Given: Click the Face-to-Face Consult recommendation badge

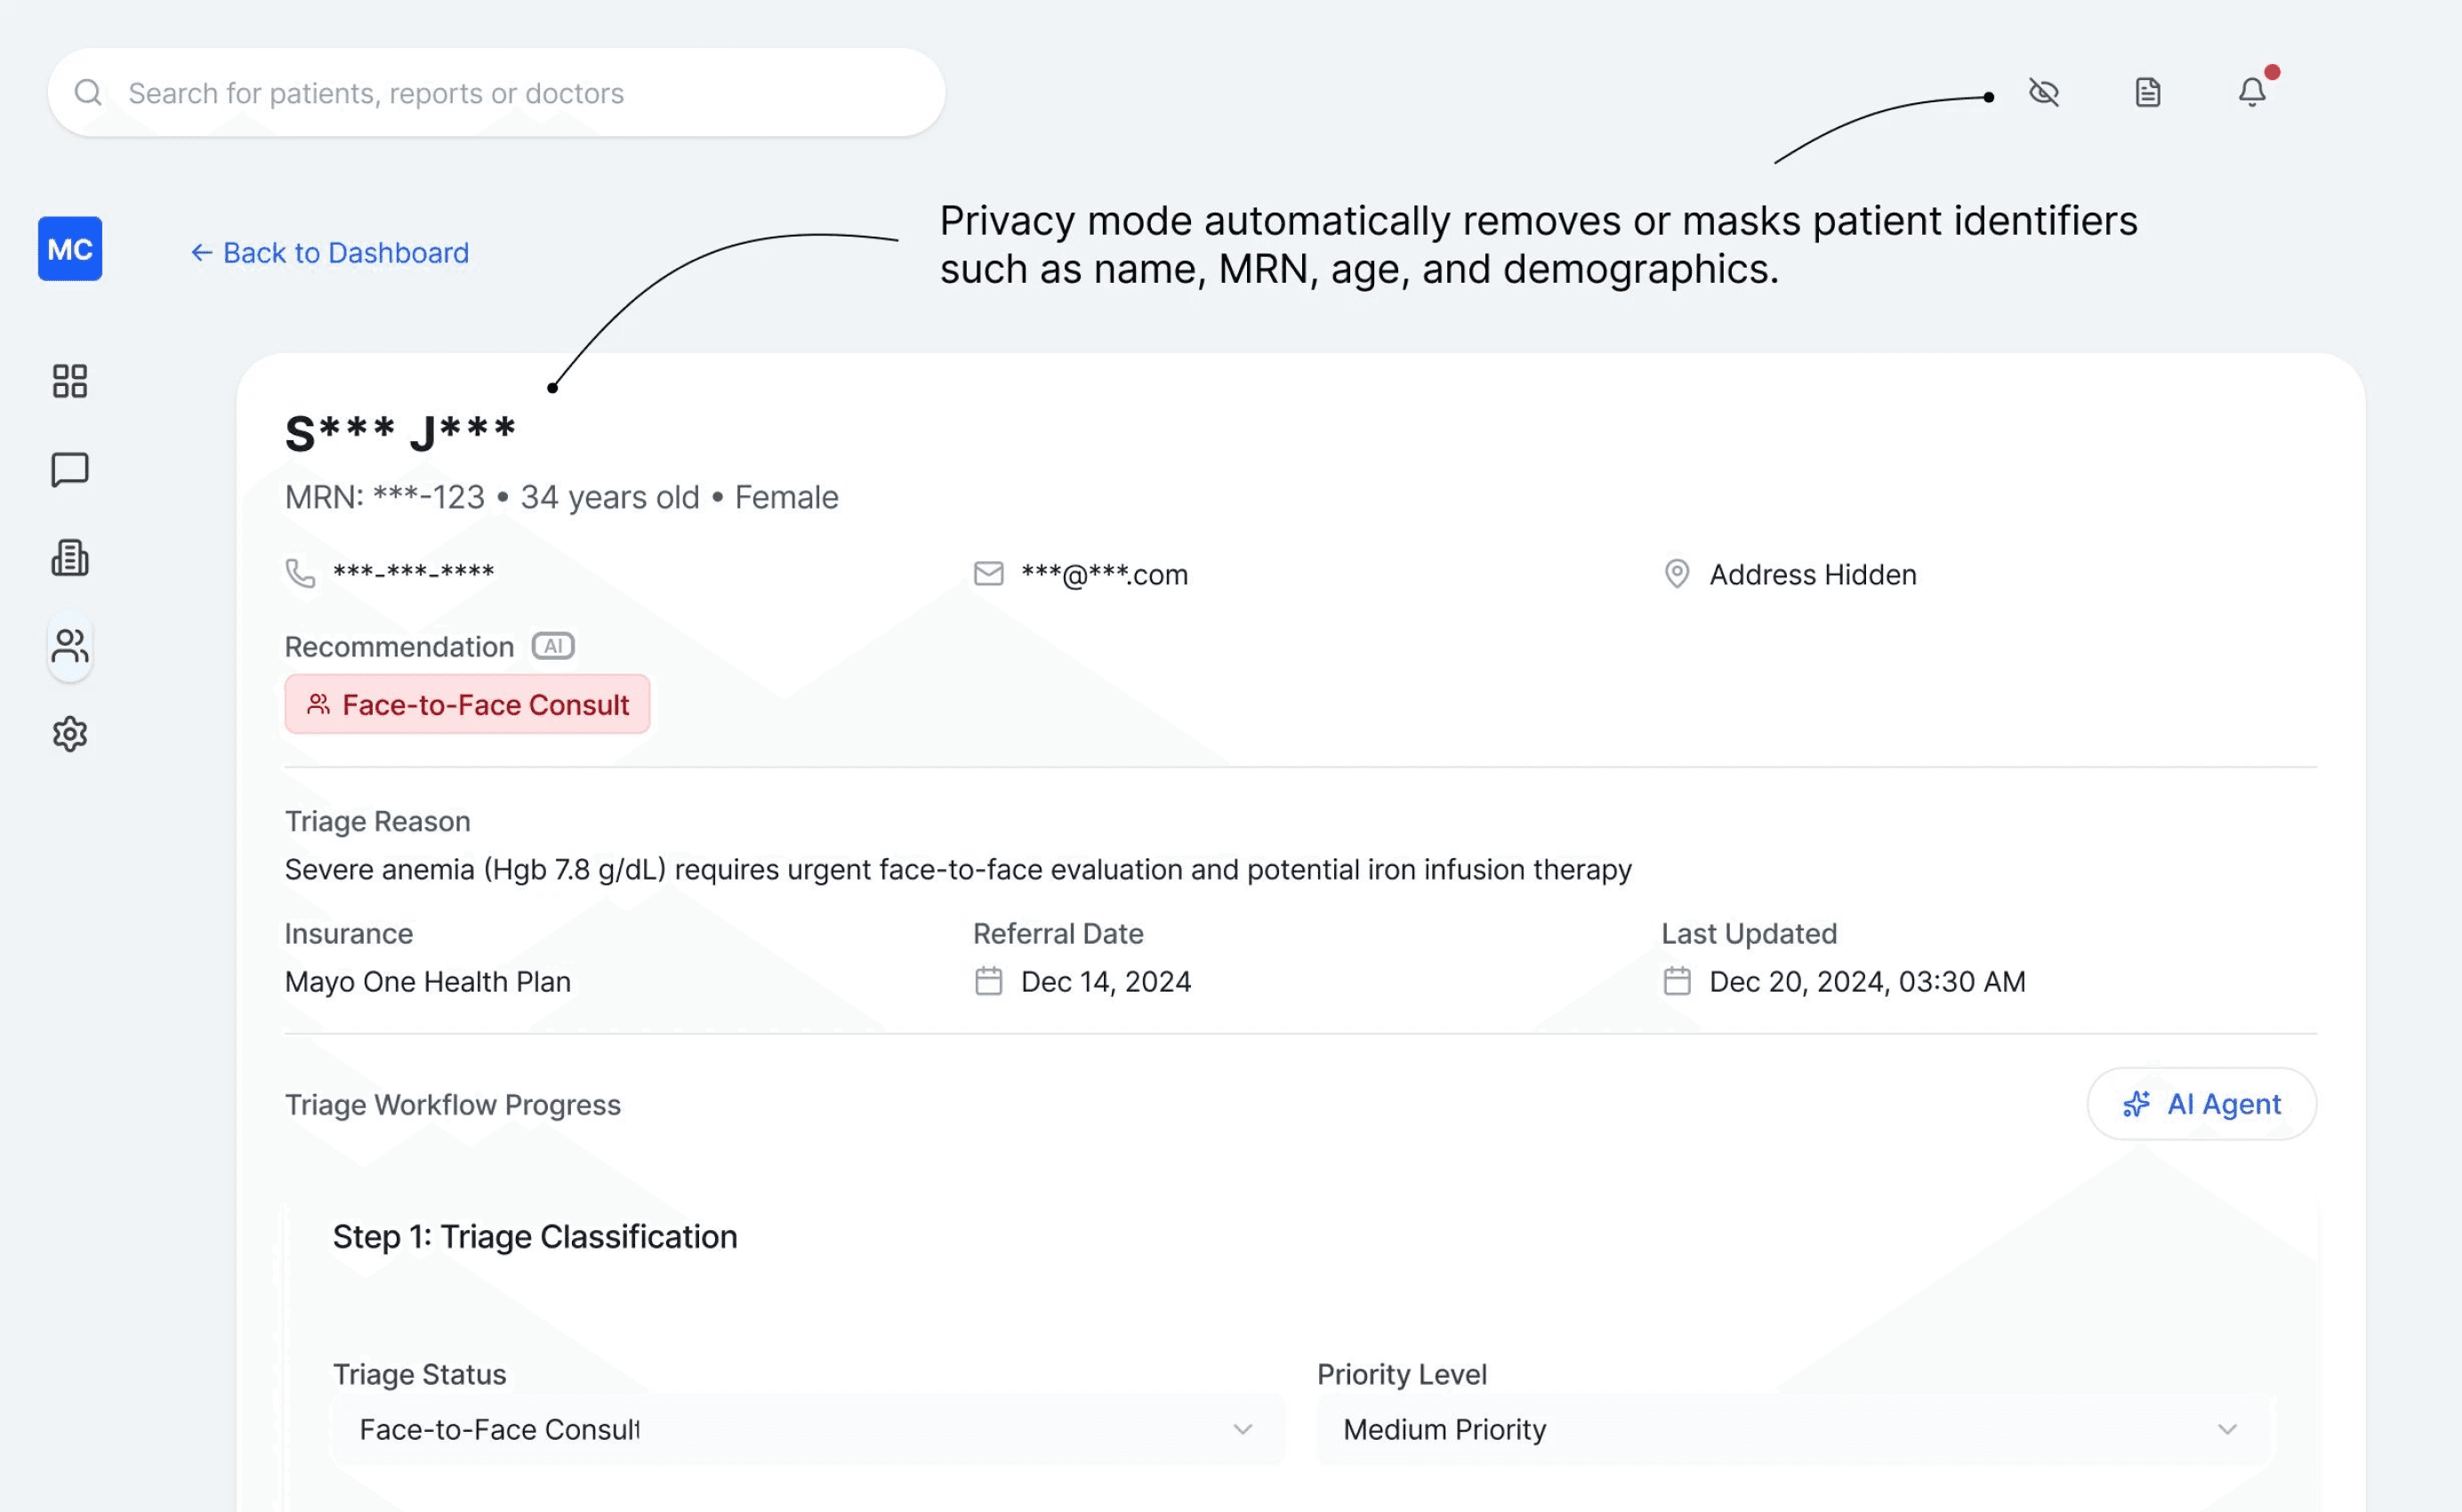Looking at the screenshot, I should pos(467,705).
